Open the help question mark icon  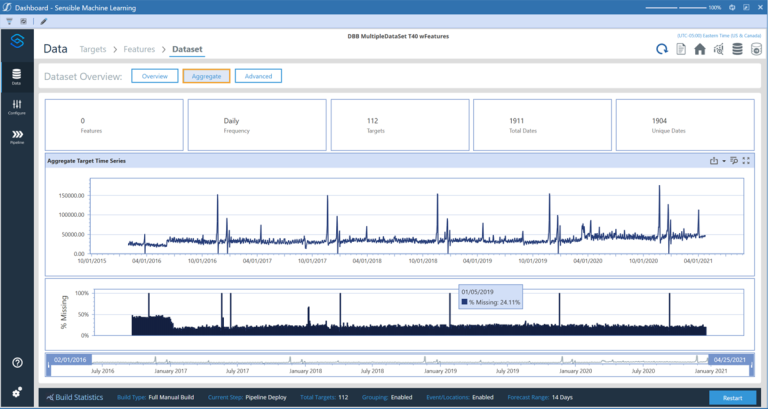coord(17,362)
